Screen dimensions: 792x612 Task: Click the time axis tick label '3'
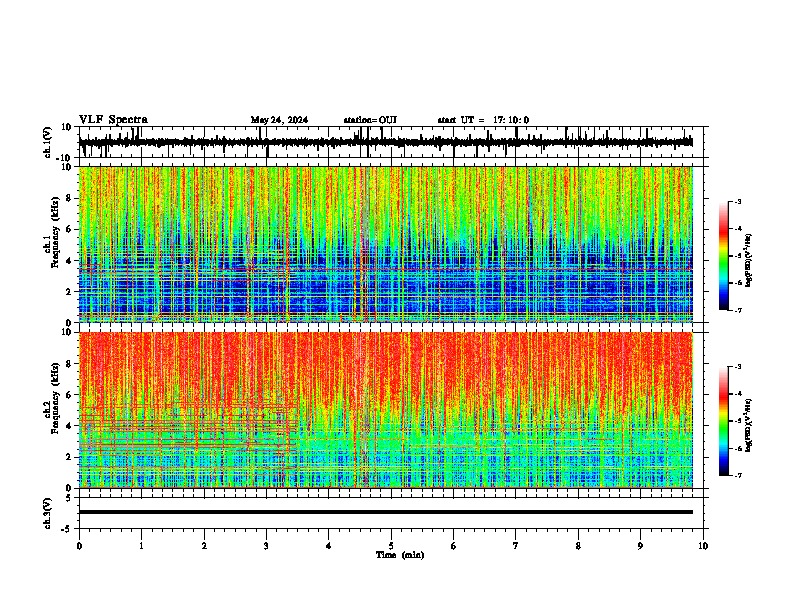[266, 546]
